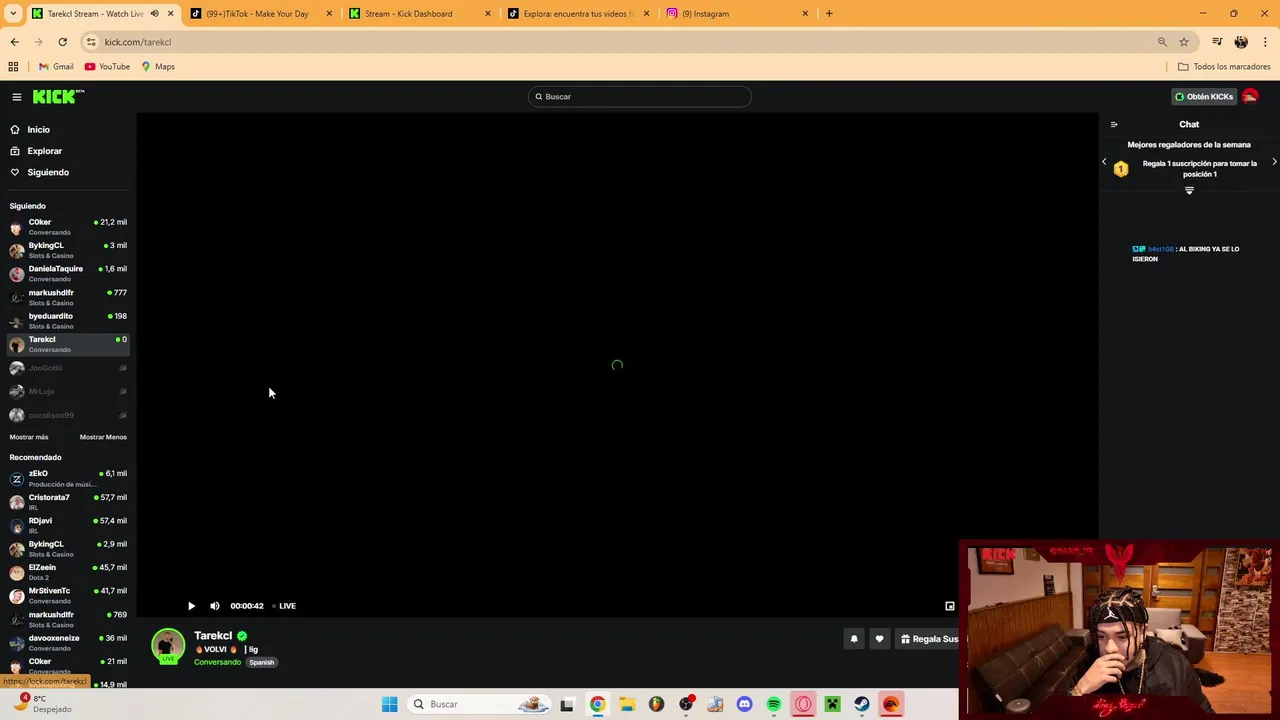The width and height of the screenshot is (1280, 720).
Task: Click the zoom magnifier icon in address bar
Action: tap(1162, 42)
